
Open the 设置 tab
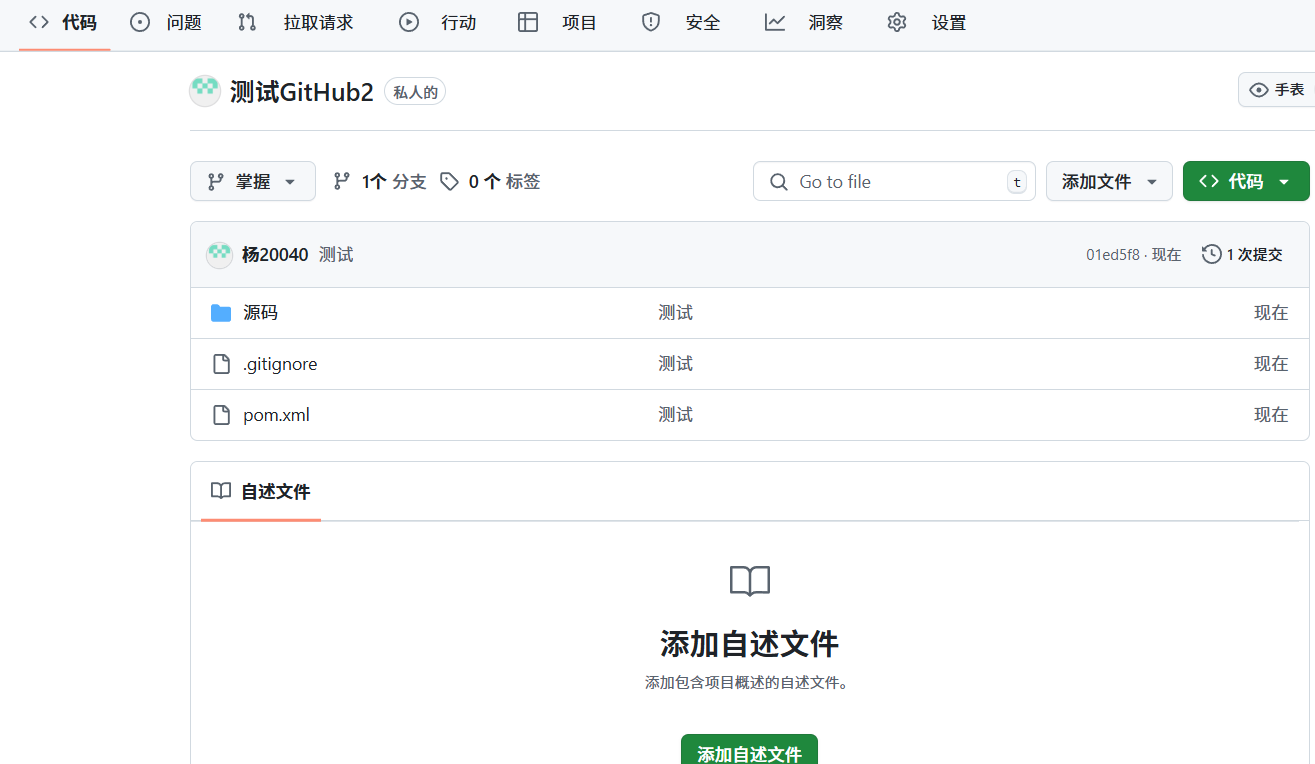point(927,22)
